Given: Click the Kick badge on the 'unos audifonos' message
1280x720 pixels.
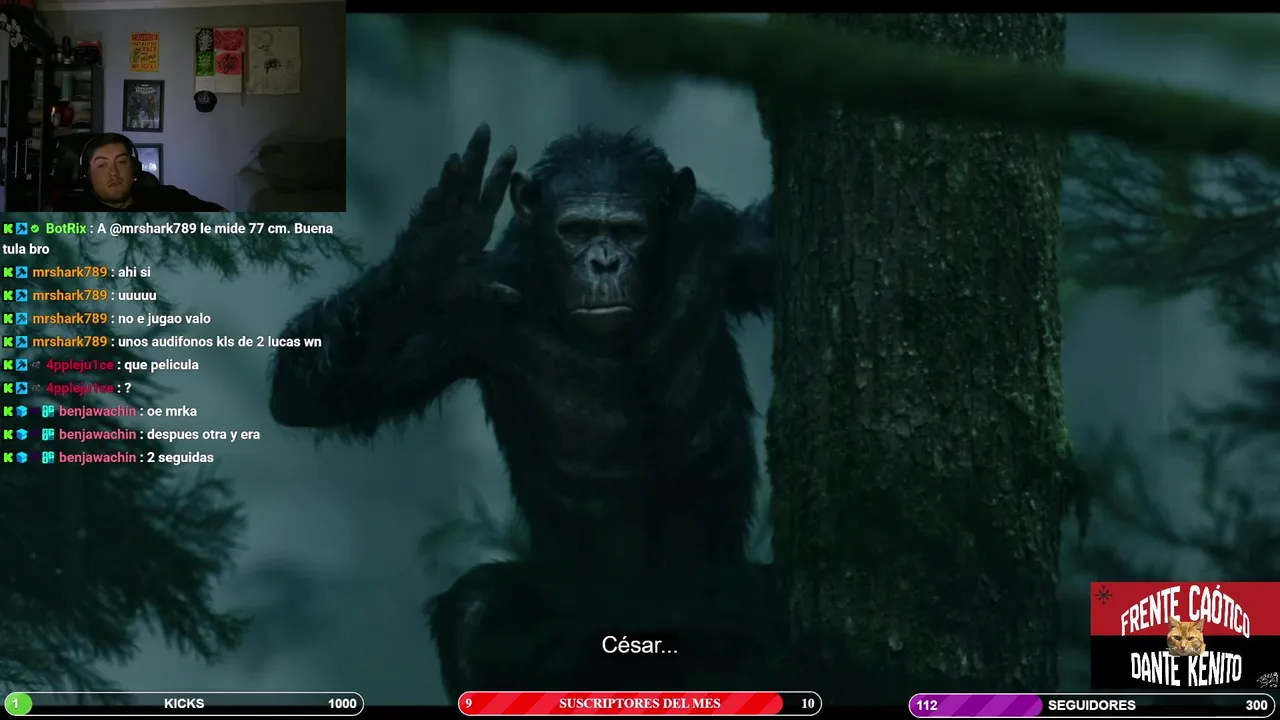Looking at the screenshot, I should (x=8, y=341).
